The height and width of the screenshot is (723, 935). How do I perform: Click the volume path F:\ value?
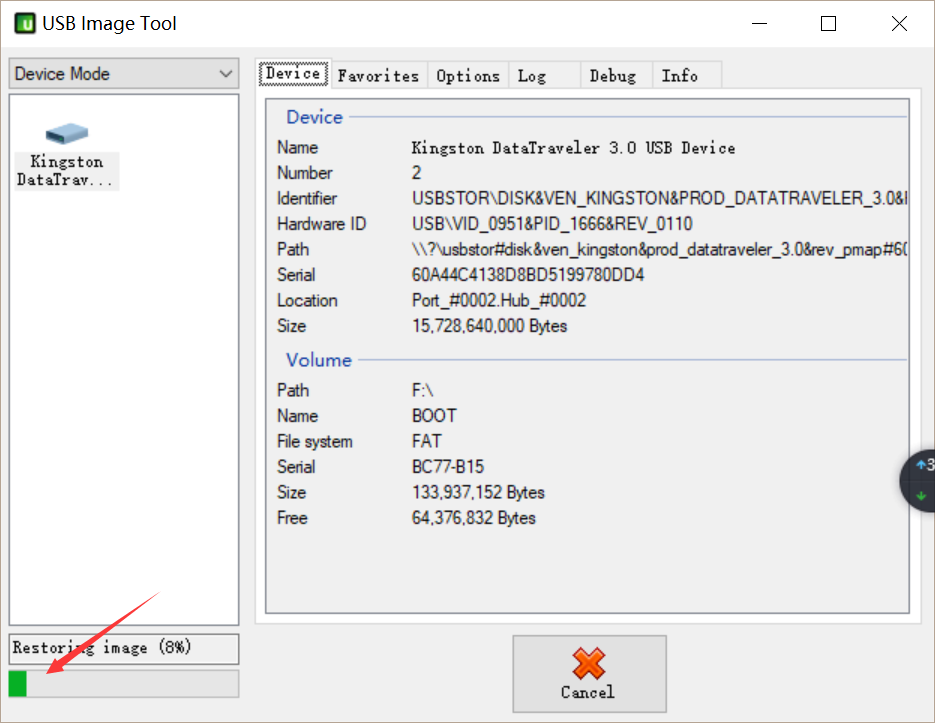422,390
